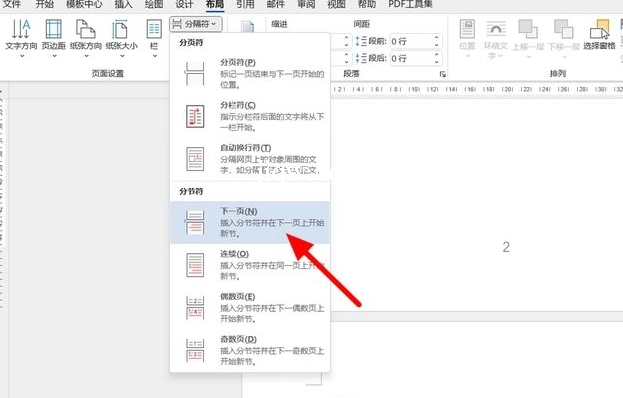Switch to the 布局 Layout tab
Screen dimensions: 623x398
coord(215,4)
